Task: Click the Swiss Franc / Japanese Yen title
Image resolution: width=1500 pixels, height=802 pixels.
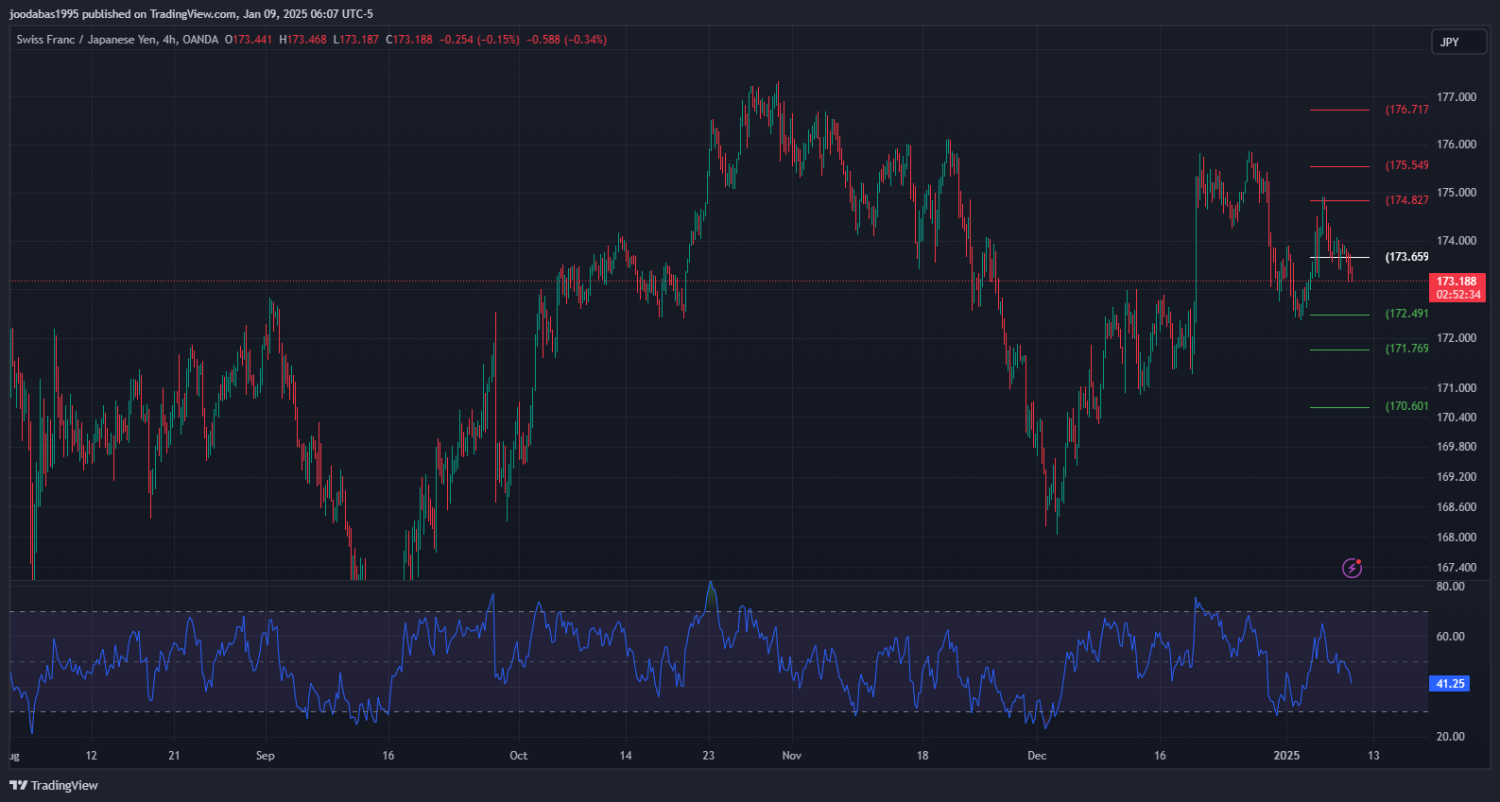Action: click(x=87, y=40)
